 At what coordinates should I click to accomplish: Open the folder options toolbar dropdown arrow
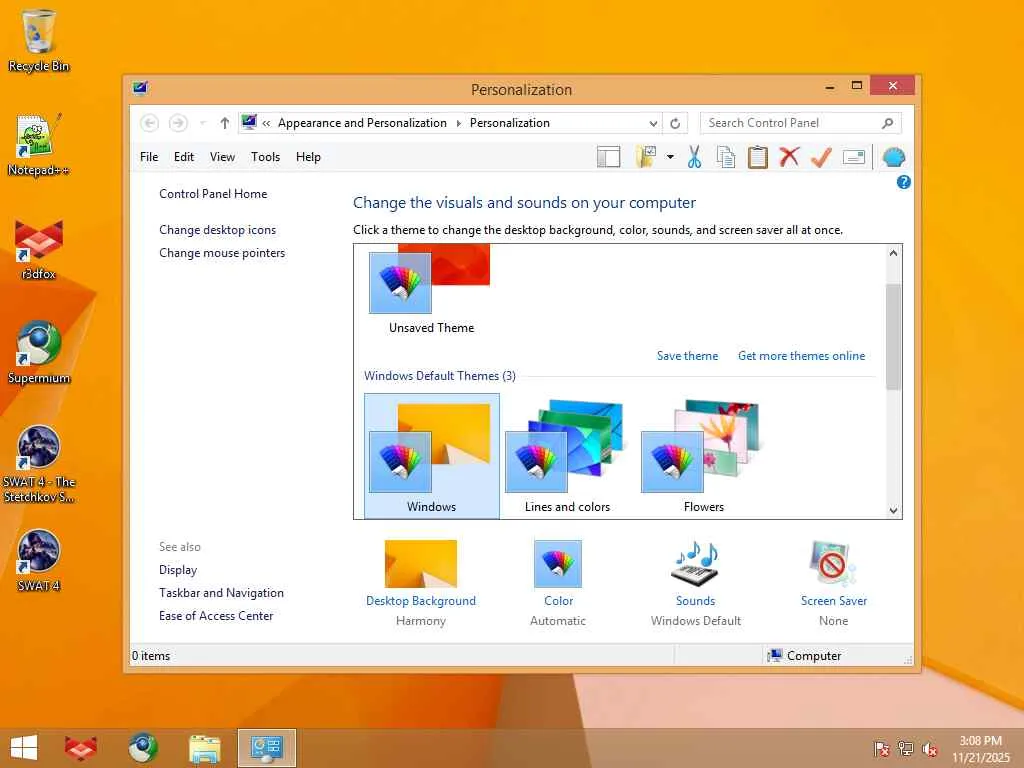pyautogui.click(x=670, y=157)
